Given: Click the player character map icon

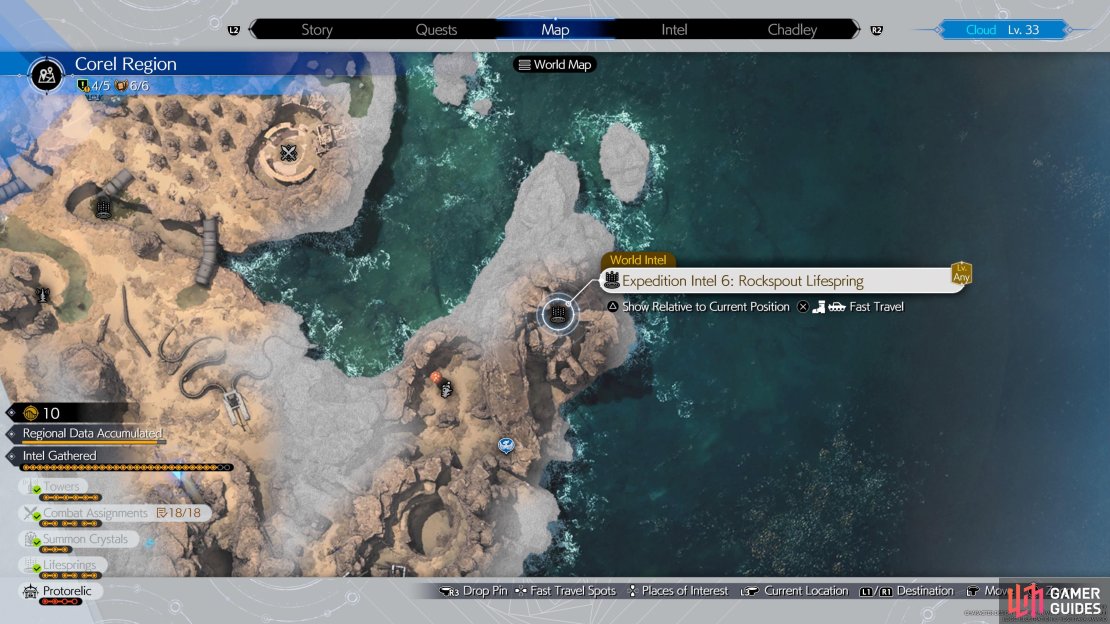Looking at the screenshot, I should [x=446, y=389].
